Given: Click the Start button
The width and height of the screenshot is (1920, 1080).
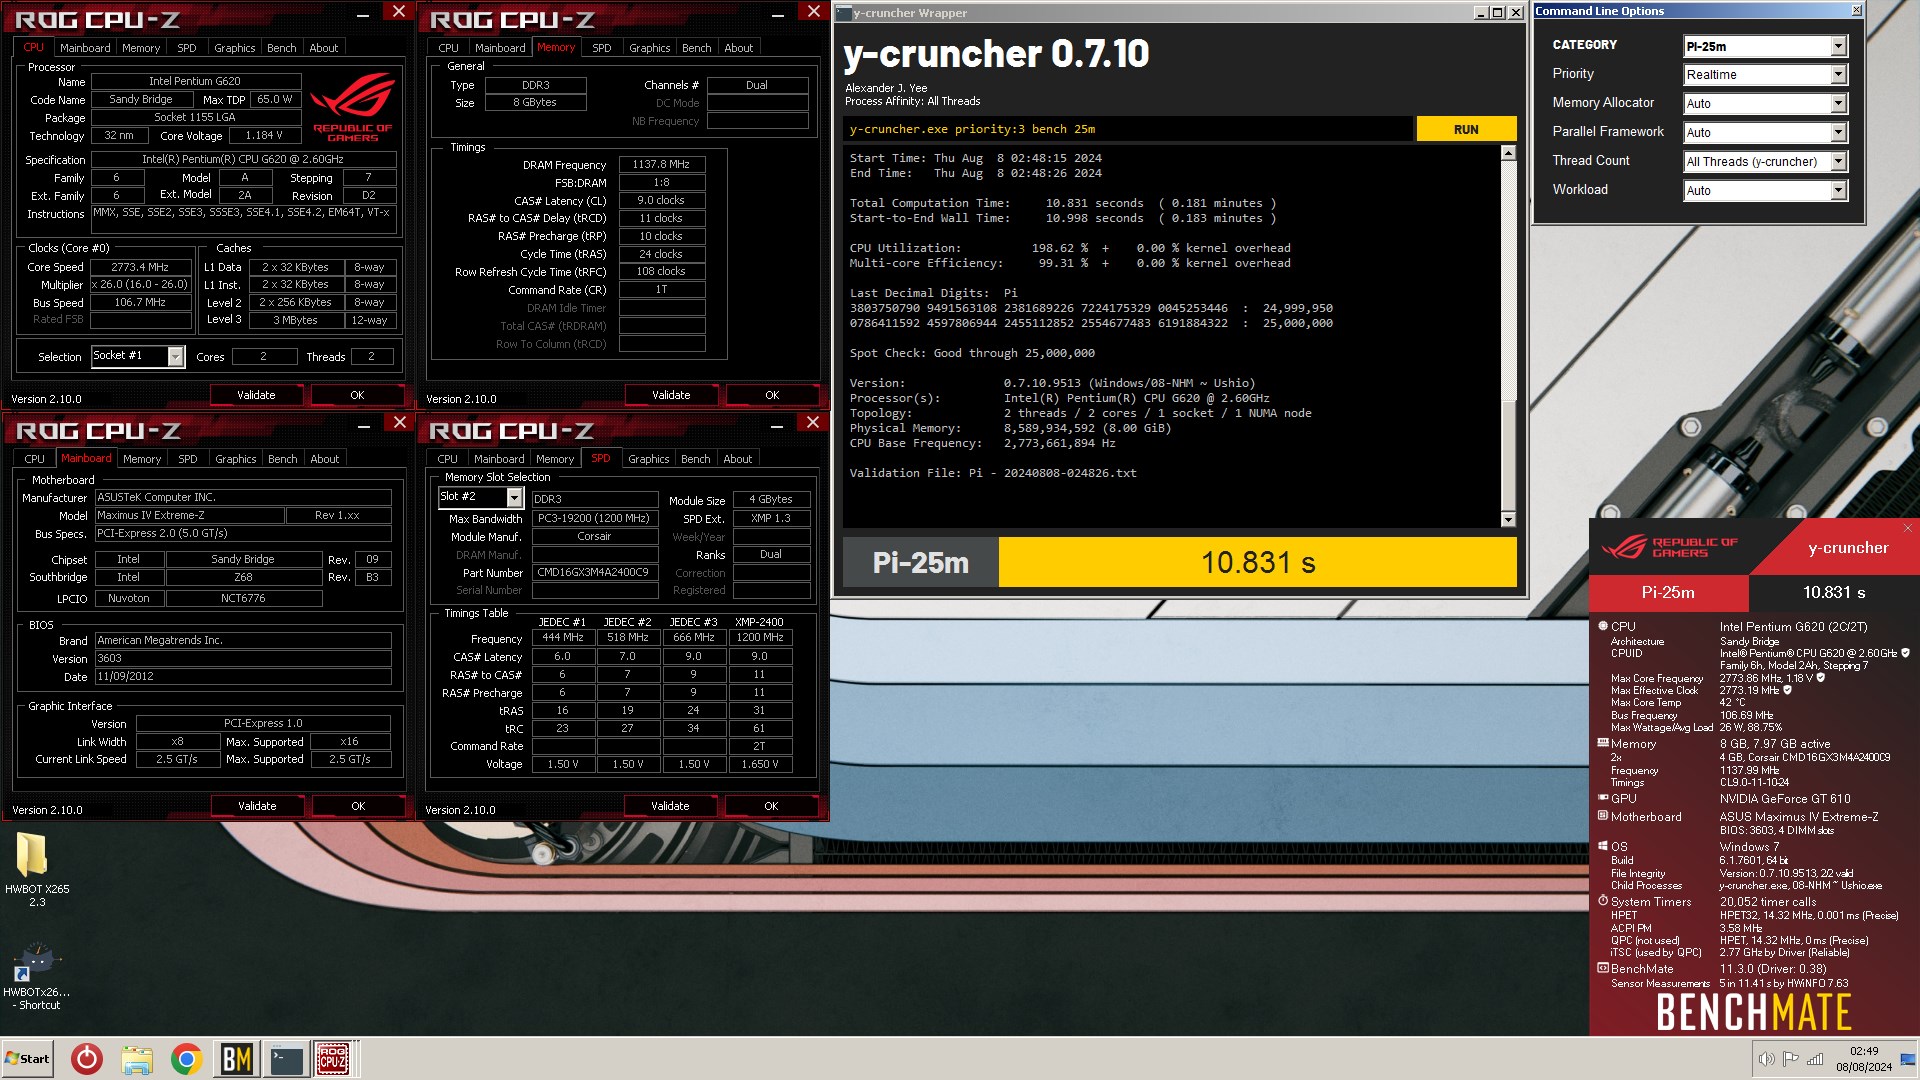Looking at the screenshot, I should 28,1059.
